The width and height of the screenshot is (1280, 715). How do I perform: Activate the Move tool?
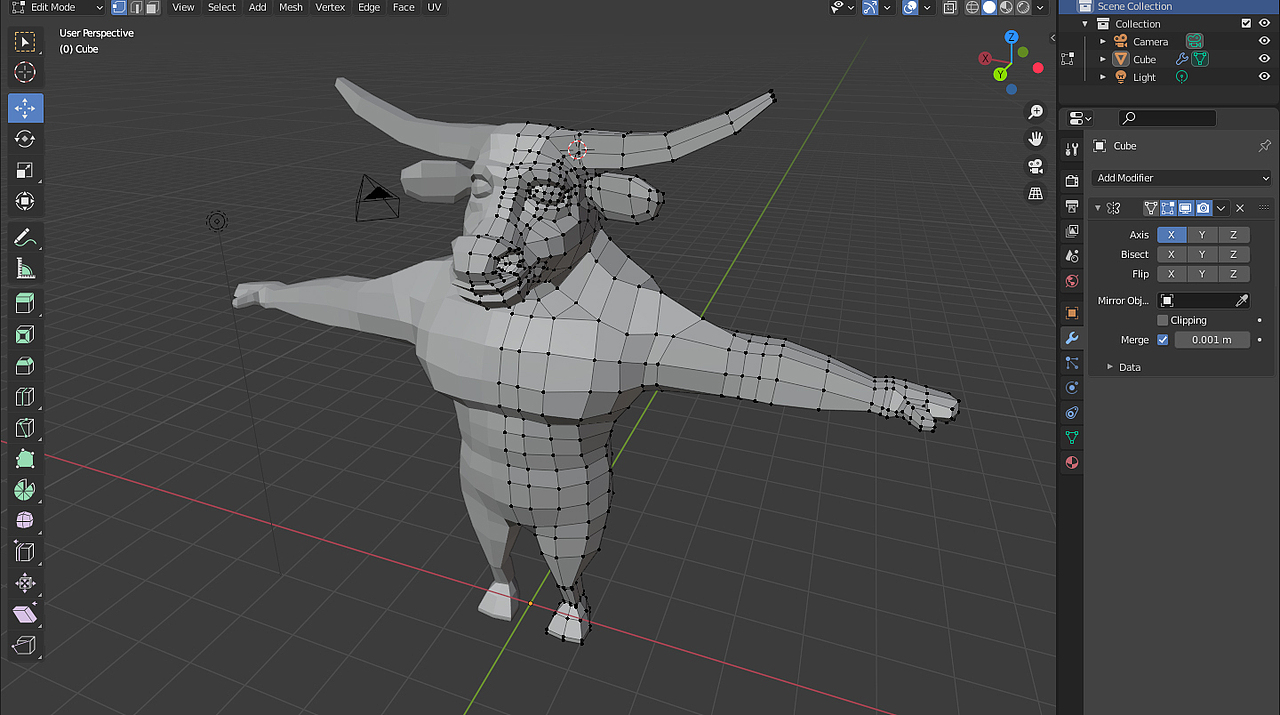[x=25, y=108]
